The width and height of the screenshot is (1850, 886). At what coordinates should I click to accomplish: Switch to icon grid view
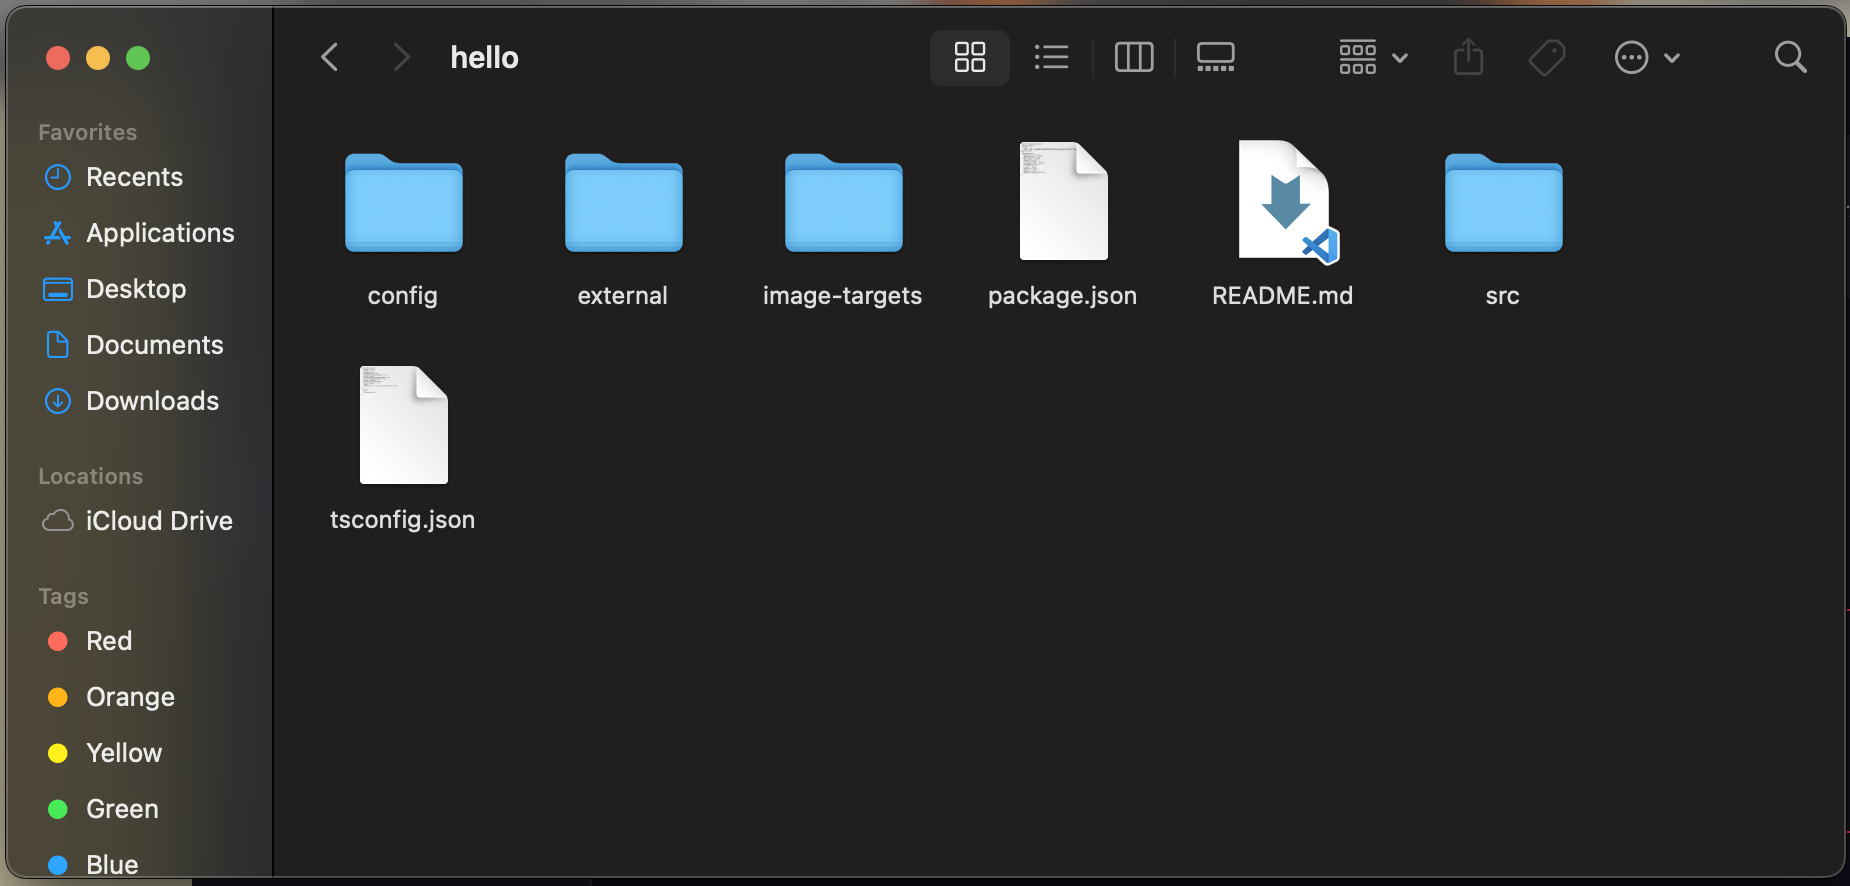tap(969, 57)
